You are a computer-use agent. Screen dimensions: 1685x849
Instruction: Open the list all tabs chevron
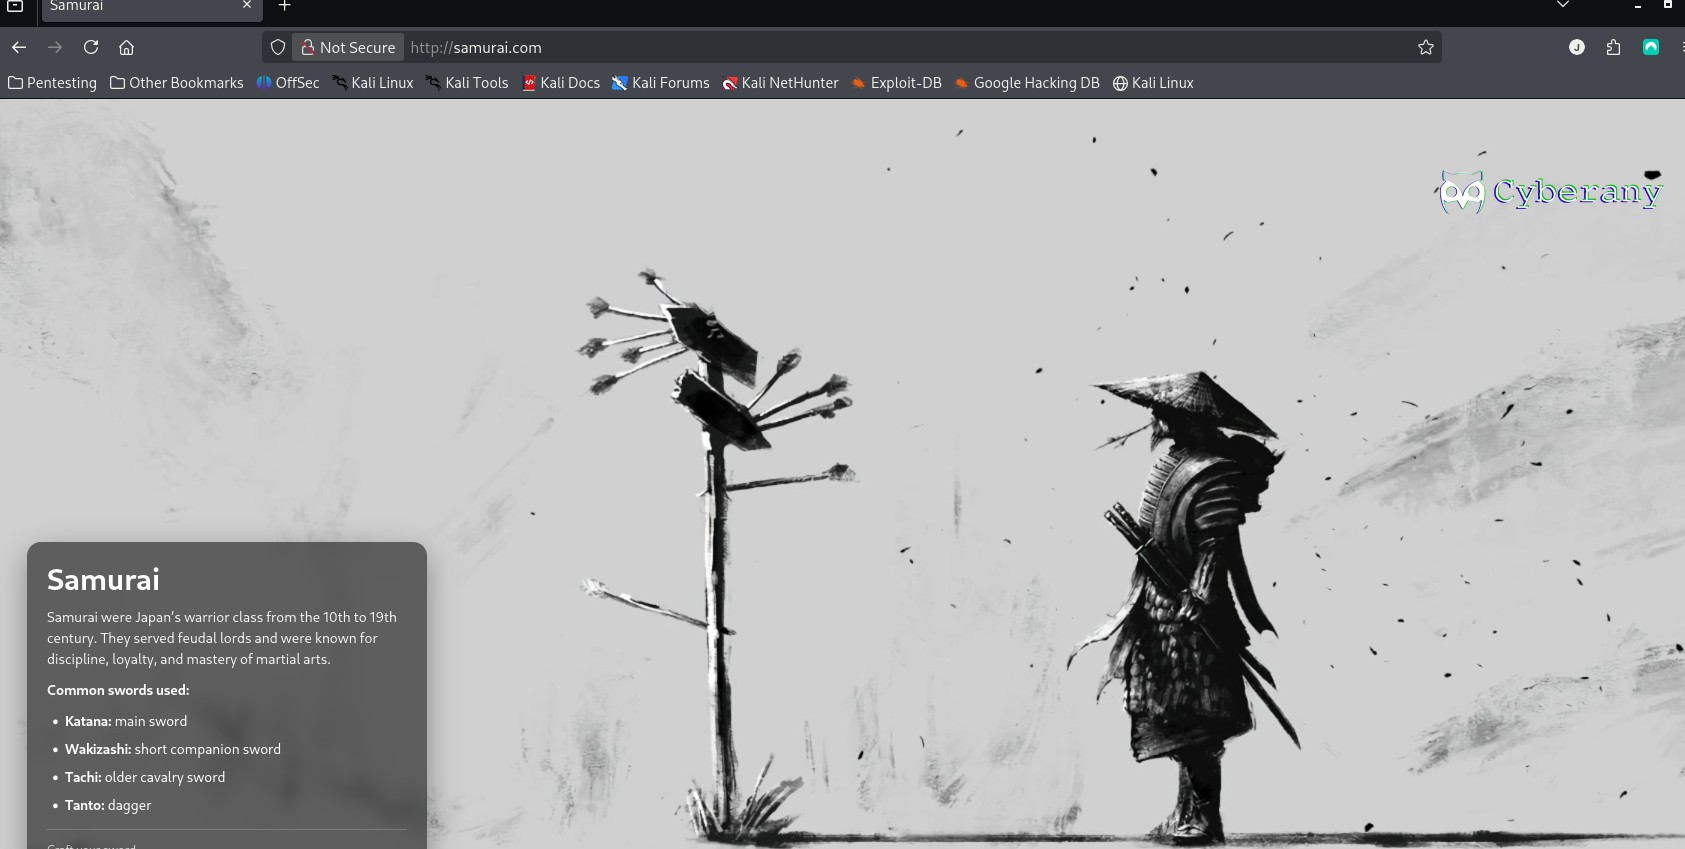pos(1562,5)
